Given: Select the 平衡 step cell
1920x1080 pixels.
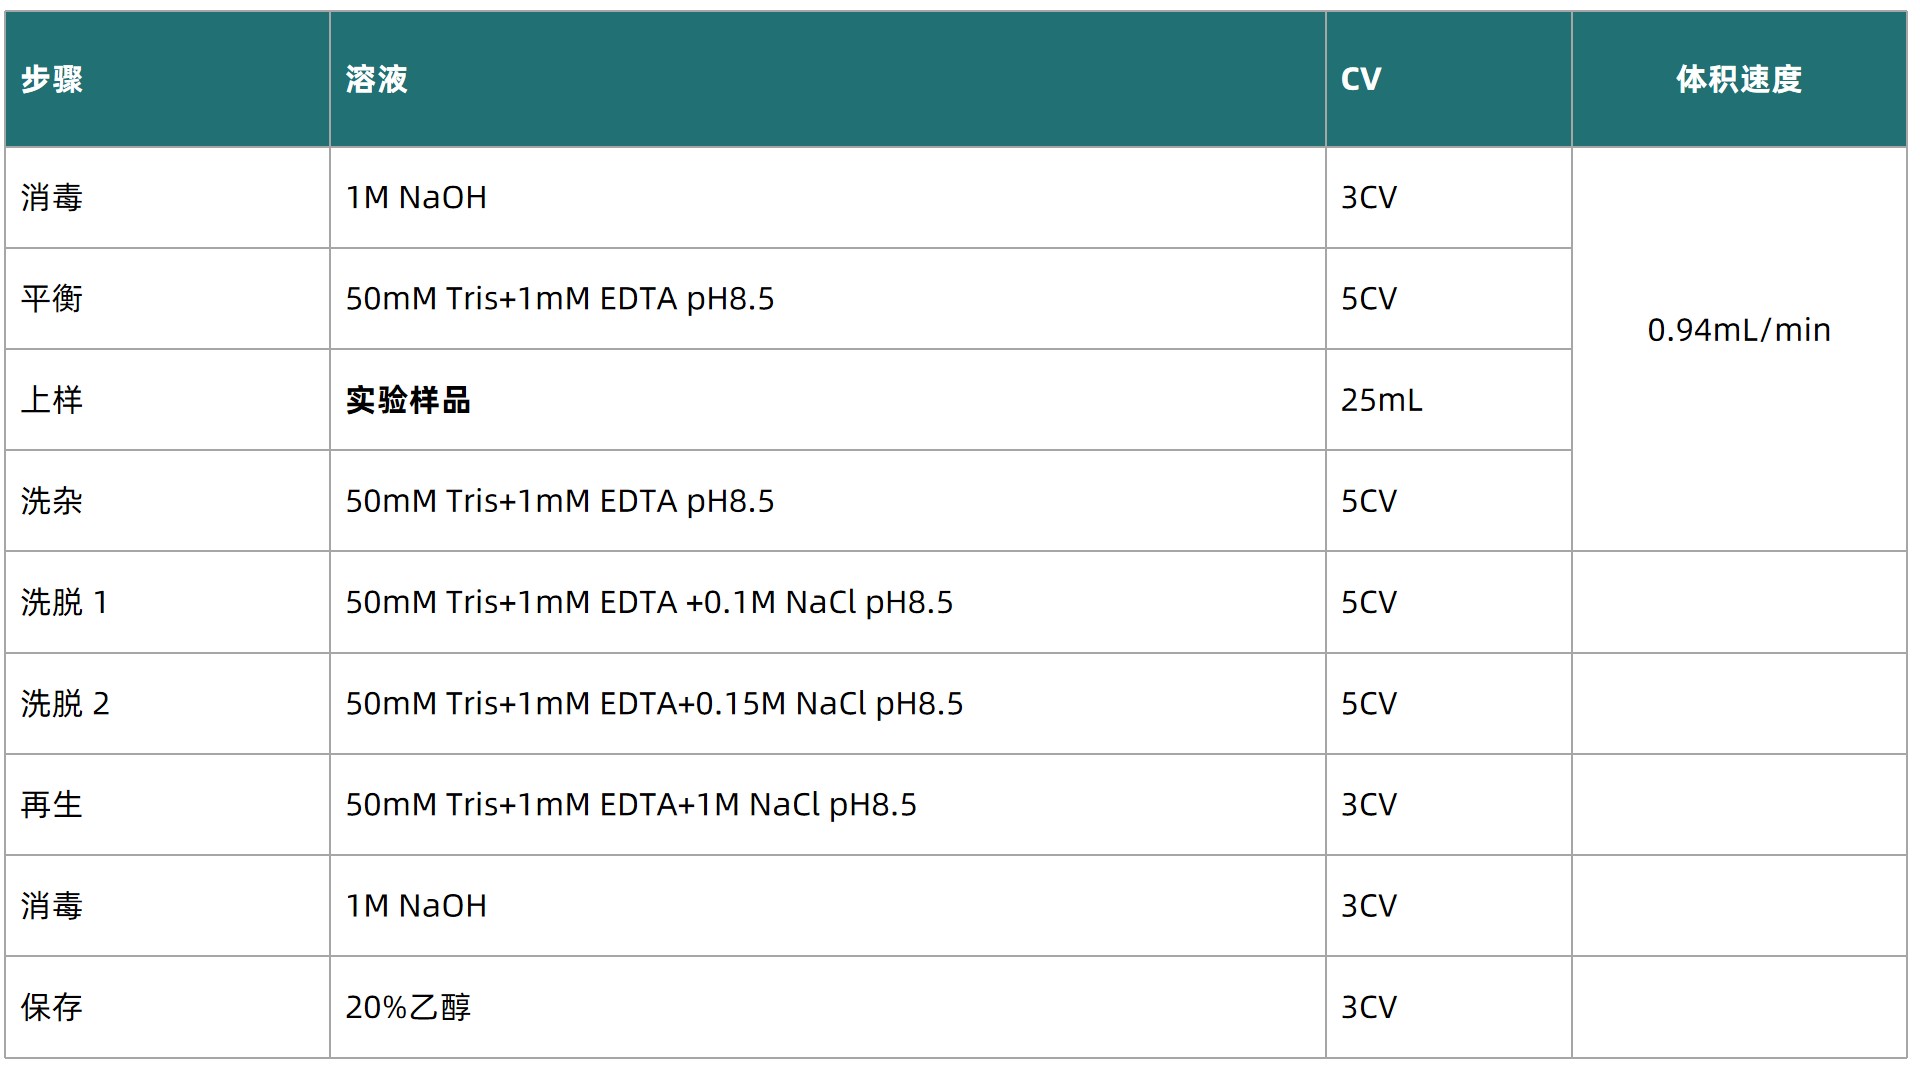Looking at the screenshot, I should [x=52, y=298].
